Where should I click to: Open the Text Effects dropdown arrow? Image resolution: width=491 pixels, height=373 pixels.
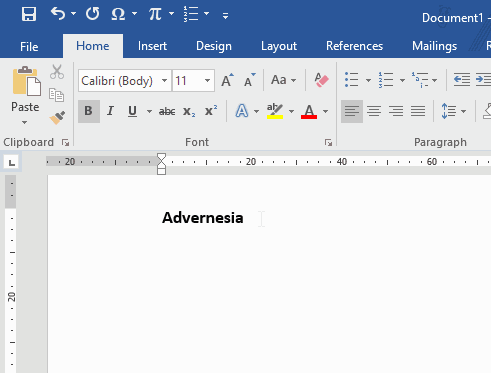[x=256, y=111]
